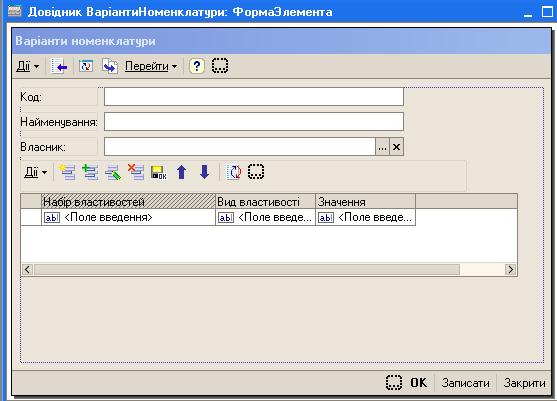The width and height of the screenshot is (557, 401).
Task: Select the Вид властивості column header
Action: 265,202
